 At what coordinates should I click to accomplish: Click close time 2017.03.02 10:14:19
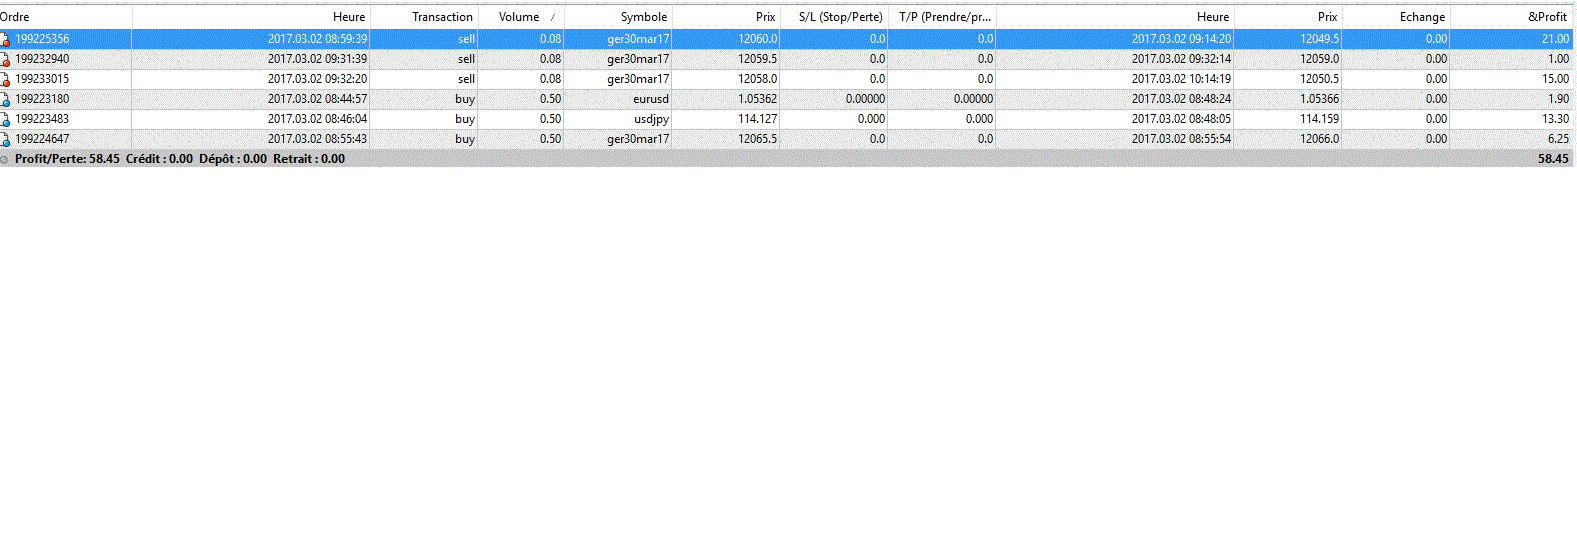point(1181,79)
